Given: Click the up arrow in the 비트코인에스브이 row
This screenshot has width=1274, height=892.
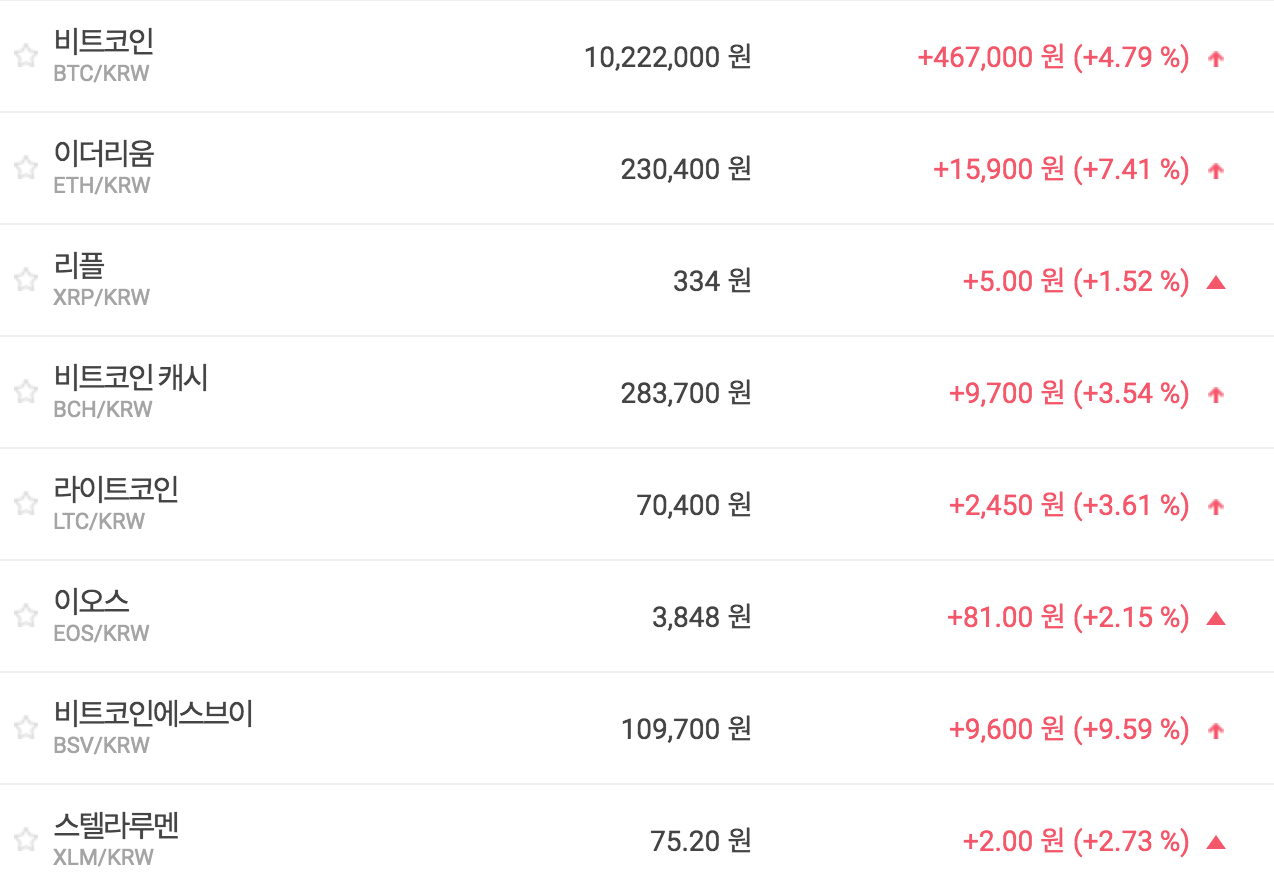Looking at the screenshot, I should (x=1216, y=731).
